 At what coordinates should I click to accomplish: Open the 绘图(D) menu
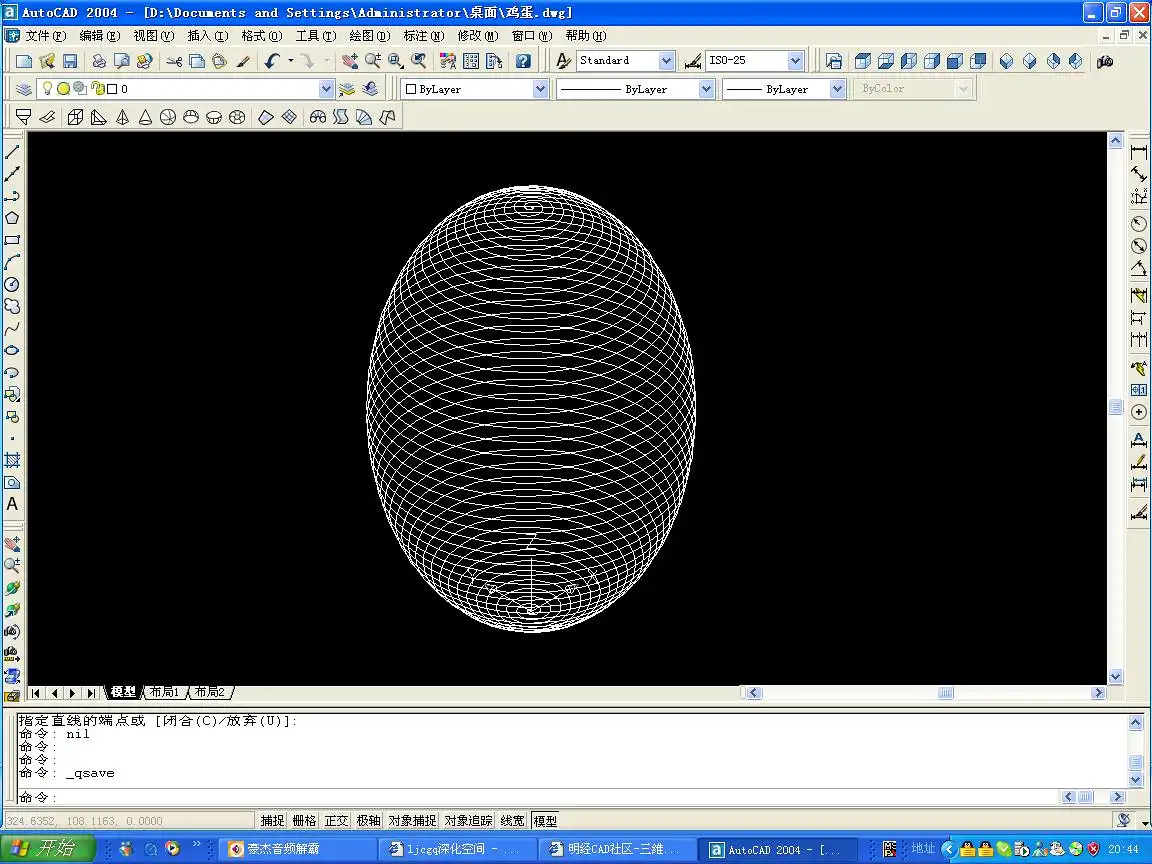(x=370, y=36)
